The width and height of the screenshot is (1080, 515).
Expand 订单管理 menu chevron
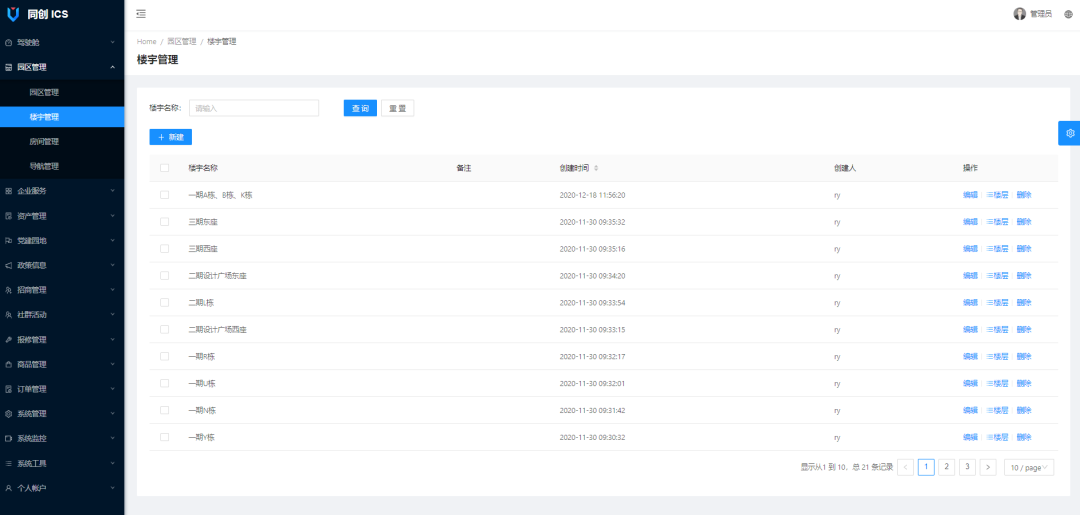click(x=112, y=389)
